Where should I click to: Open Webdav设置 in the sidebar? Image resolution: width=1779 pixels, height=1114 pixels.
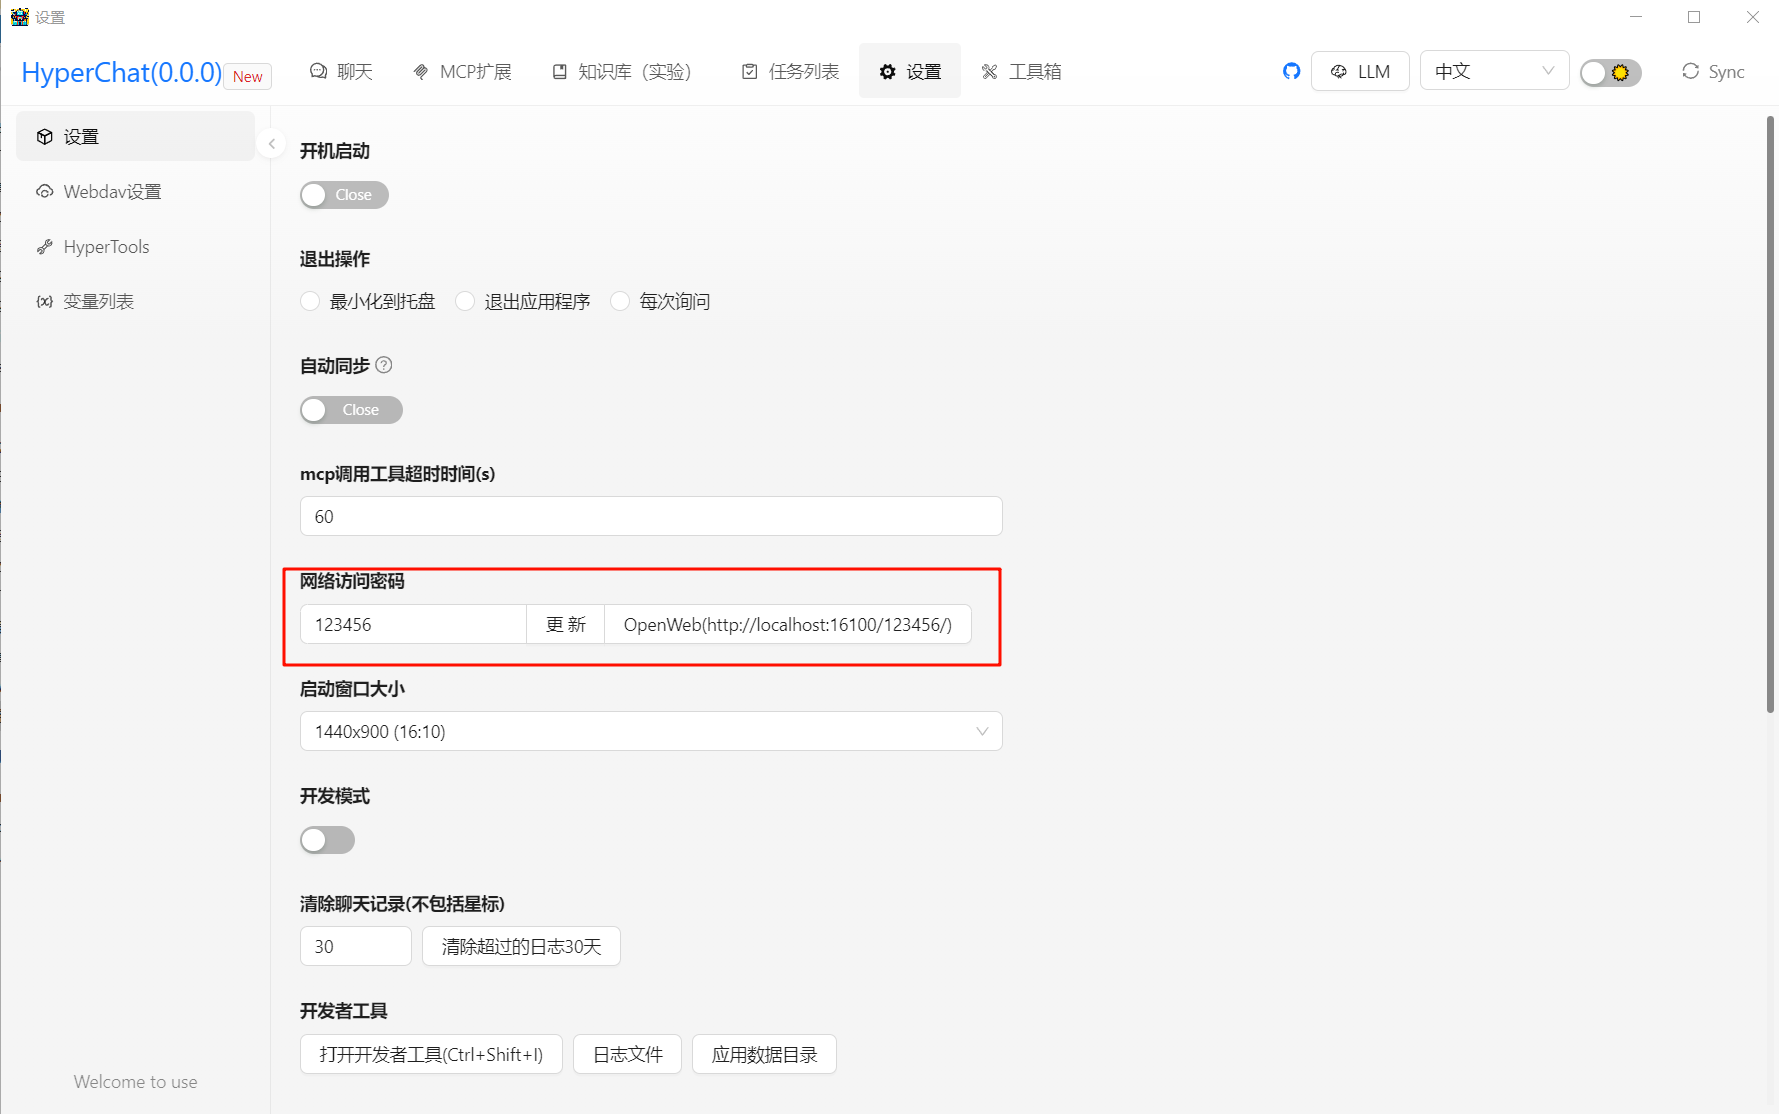[x=136, y=192]
